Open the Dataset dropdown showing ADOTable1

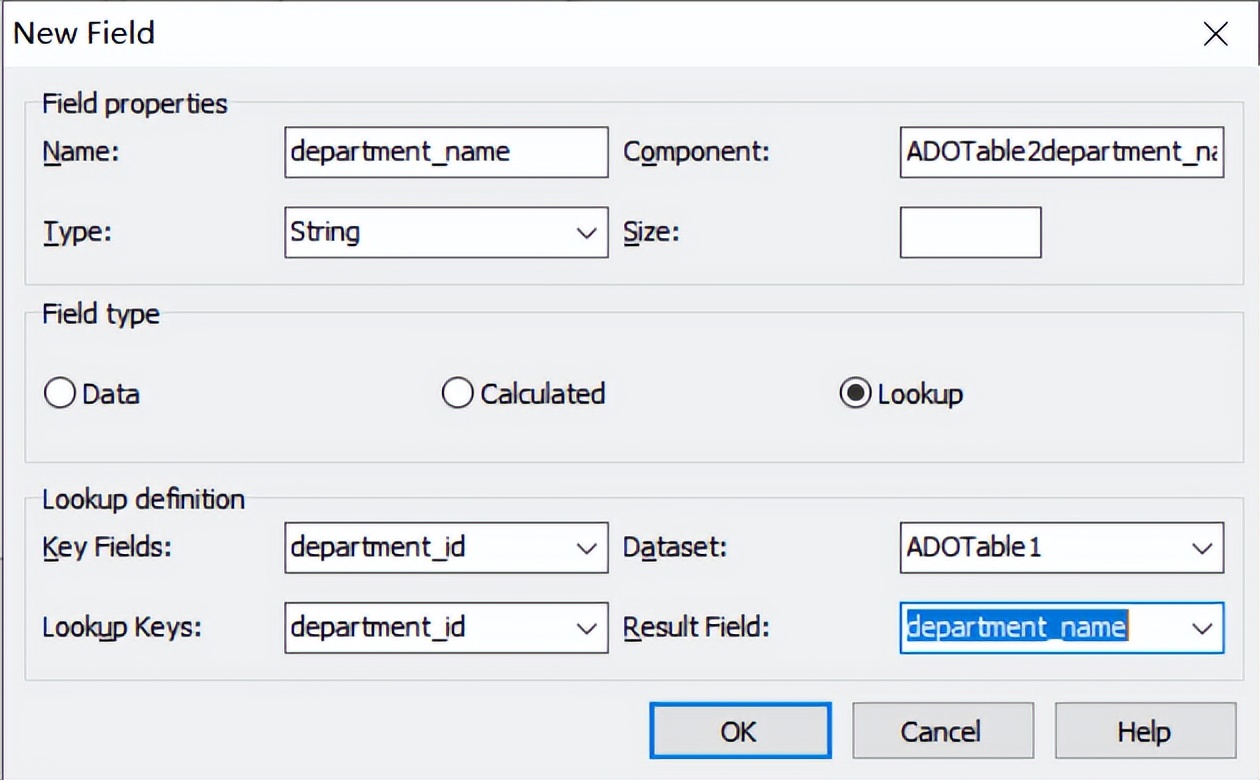pyautogui.click(x=1201, y=548)
